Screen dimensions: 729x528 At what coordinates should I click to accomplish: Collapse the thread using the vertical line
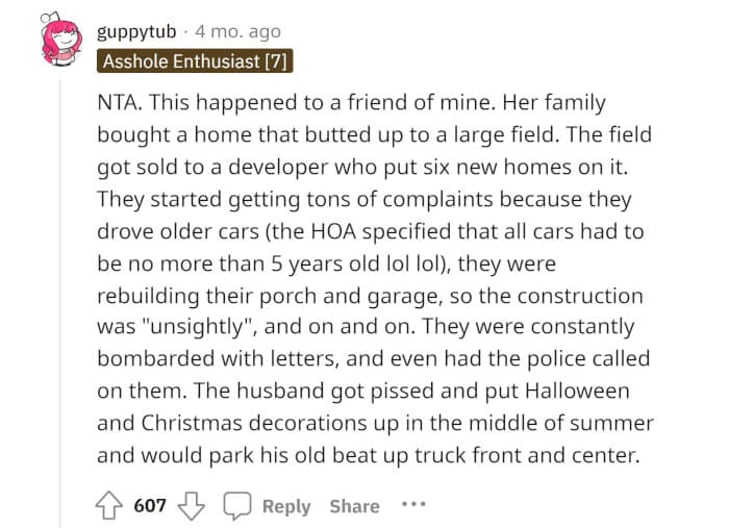click(x=60, y=302)
